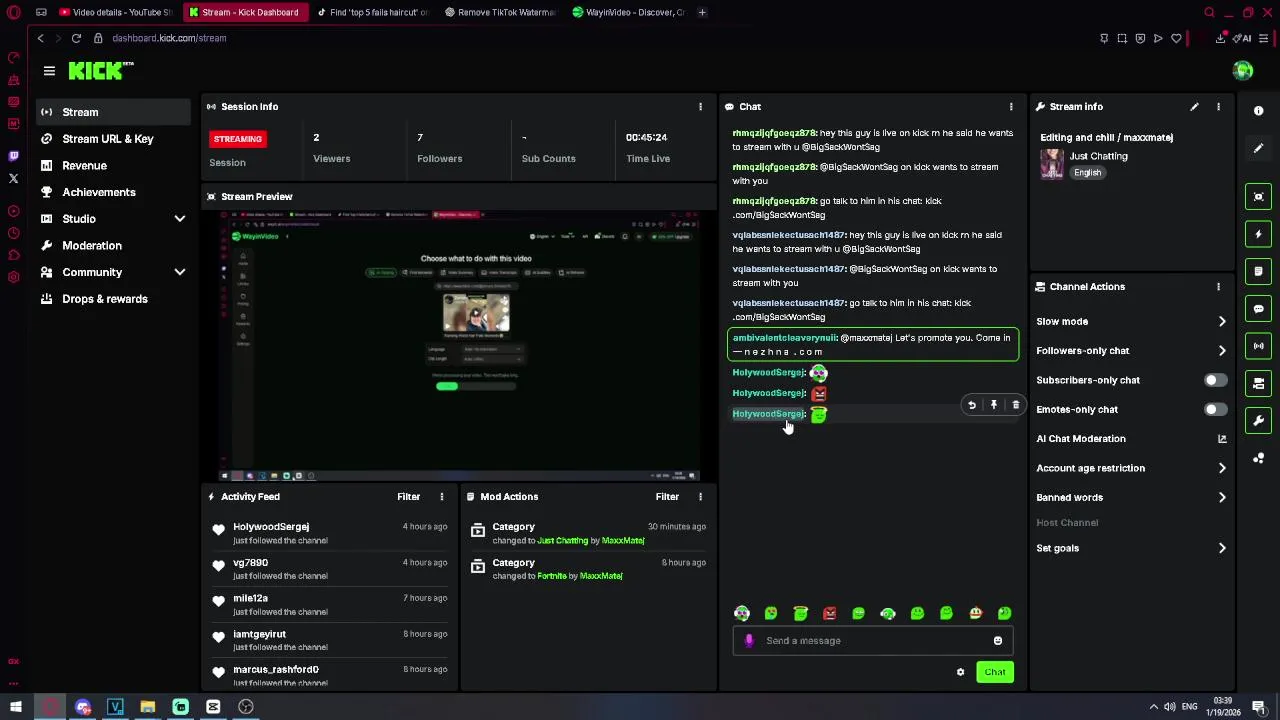The width and height of the screenshot is (1280, 720).
Task: Click taskbar volume icon
Action: click(x=1170, y=707)
